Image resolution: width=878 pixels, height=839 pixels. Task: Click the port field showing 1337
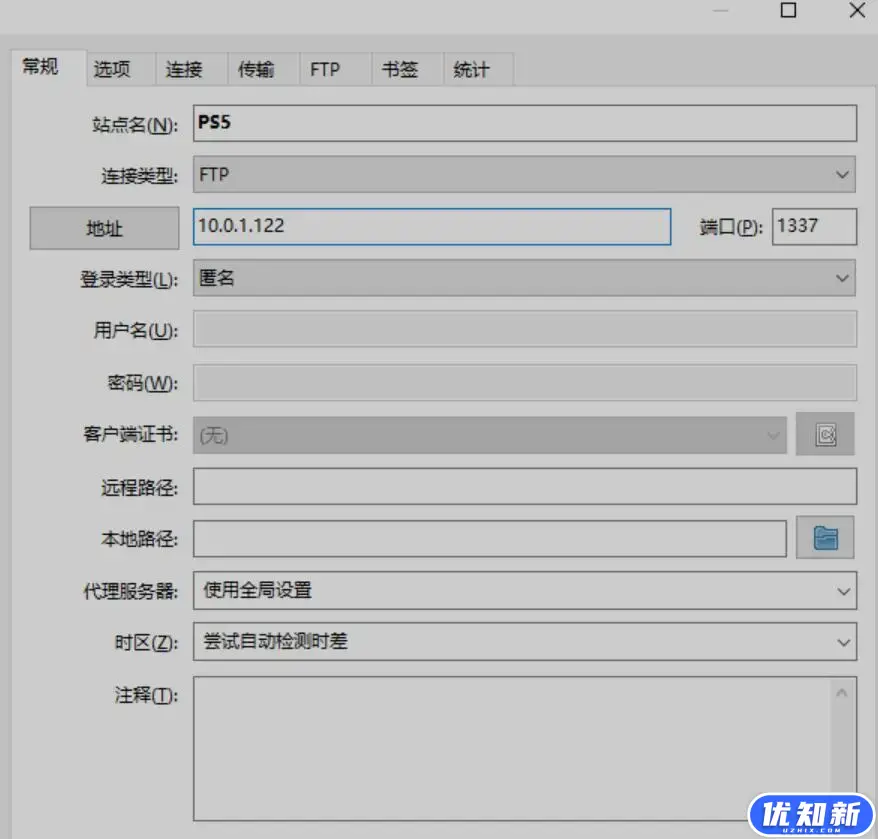tap(813, 226)
